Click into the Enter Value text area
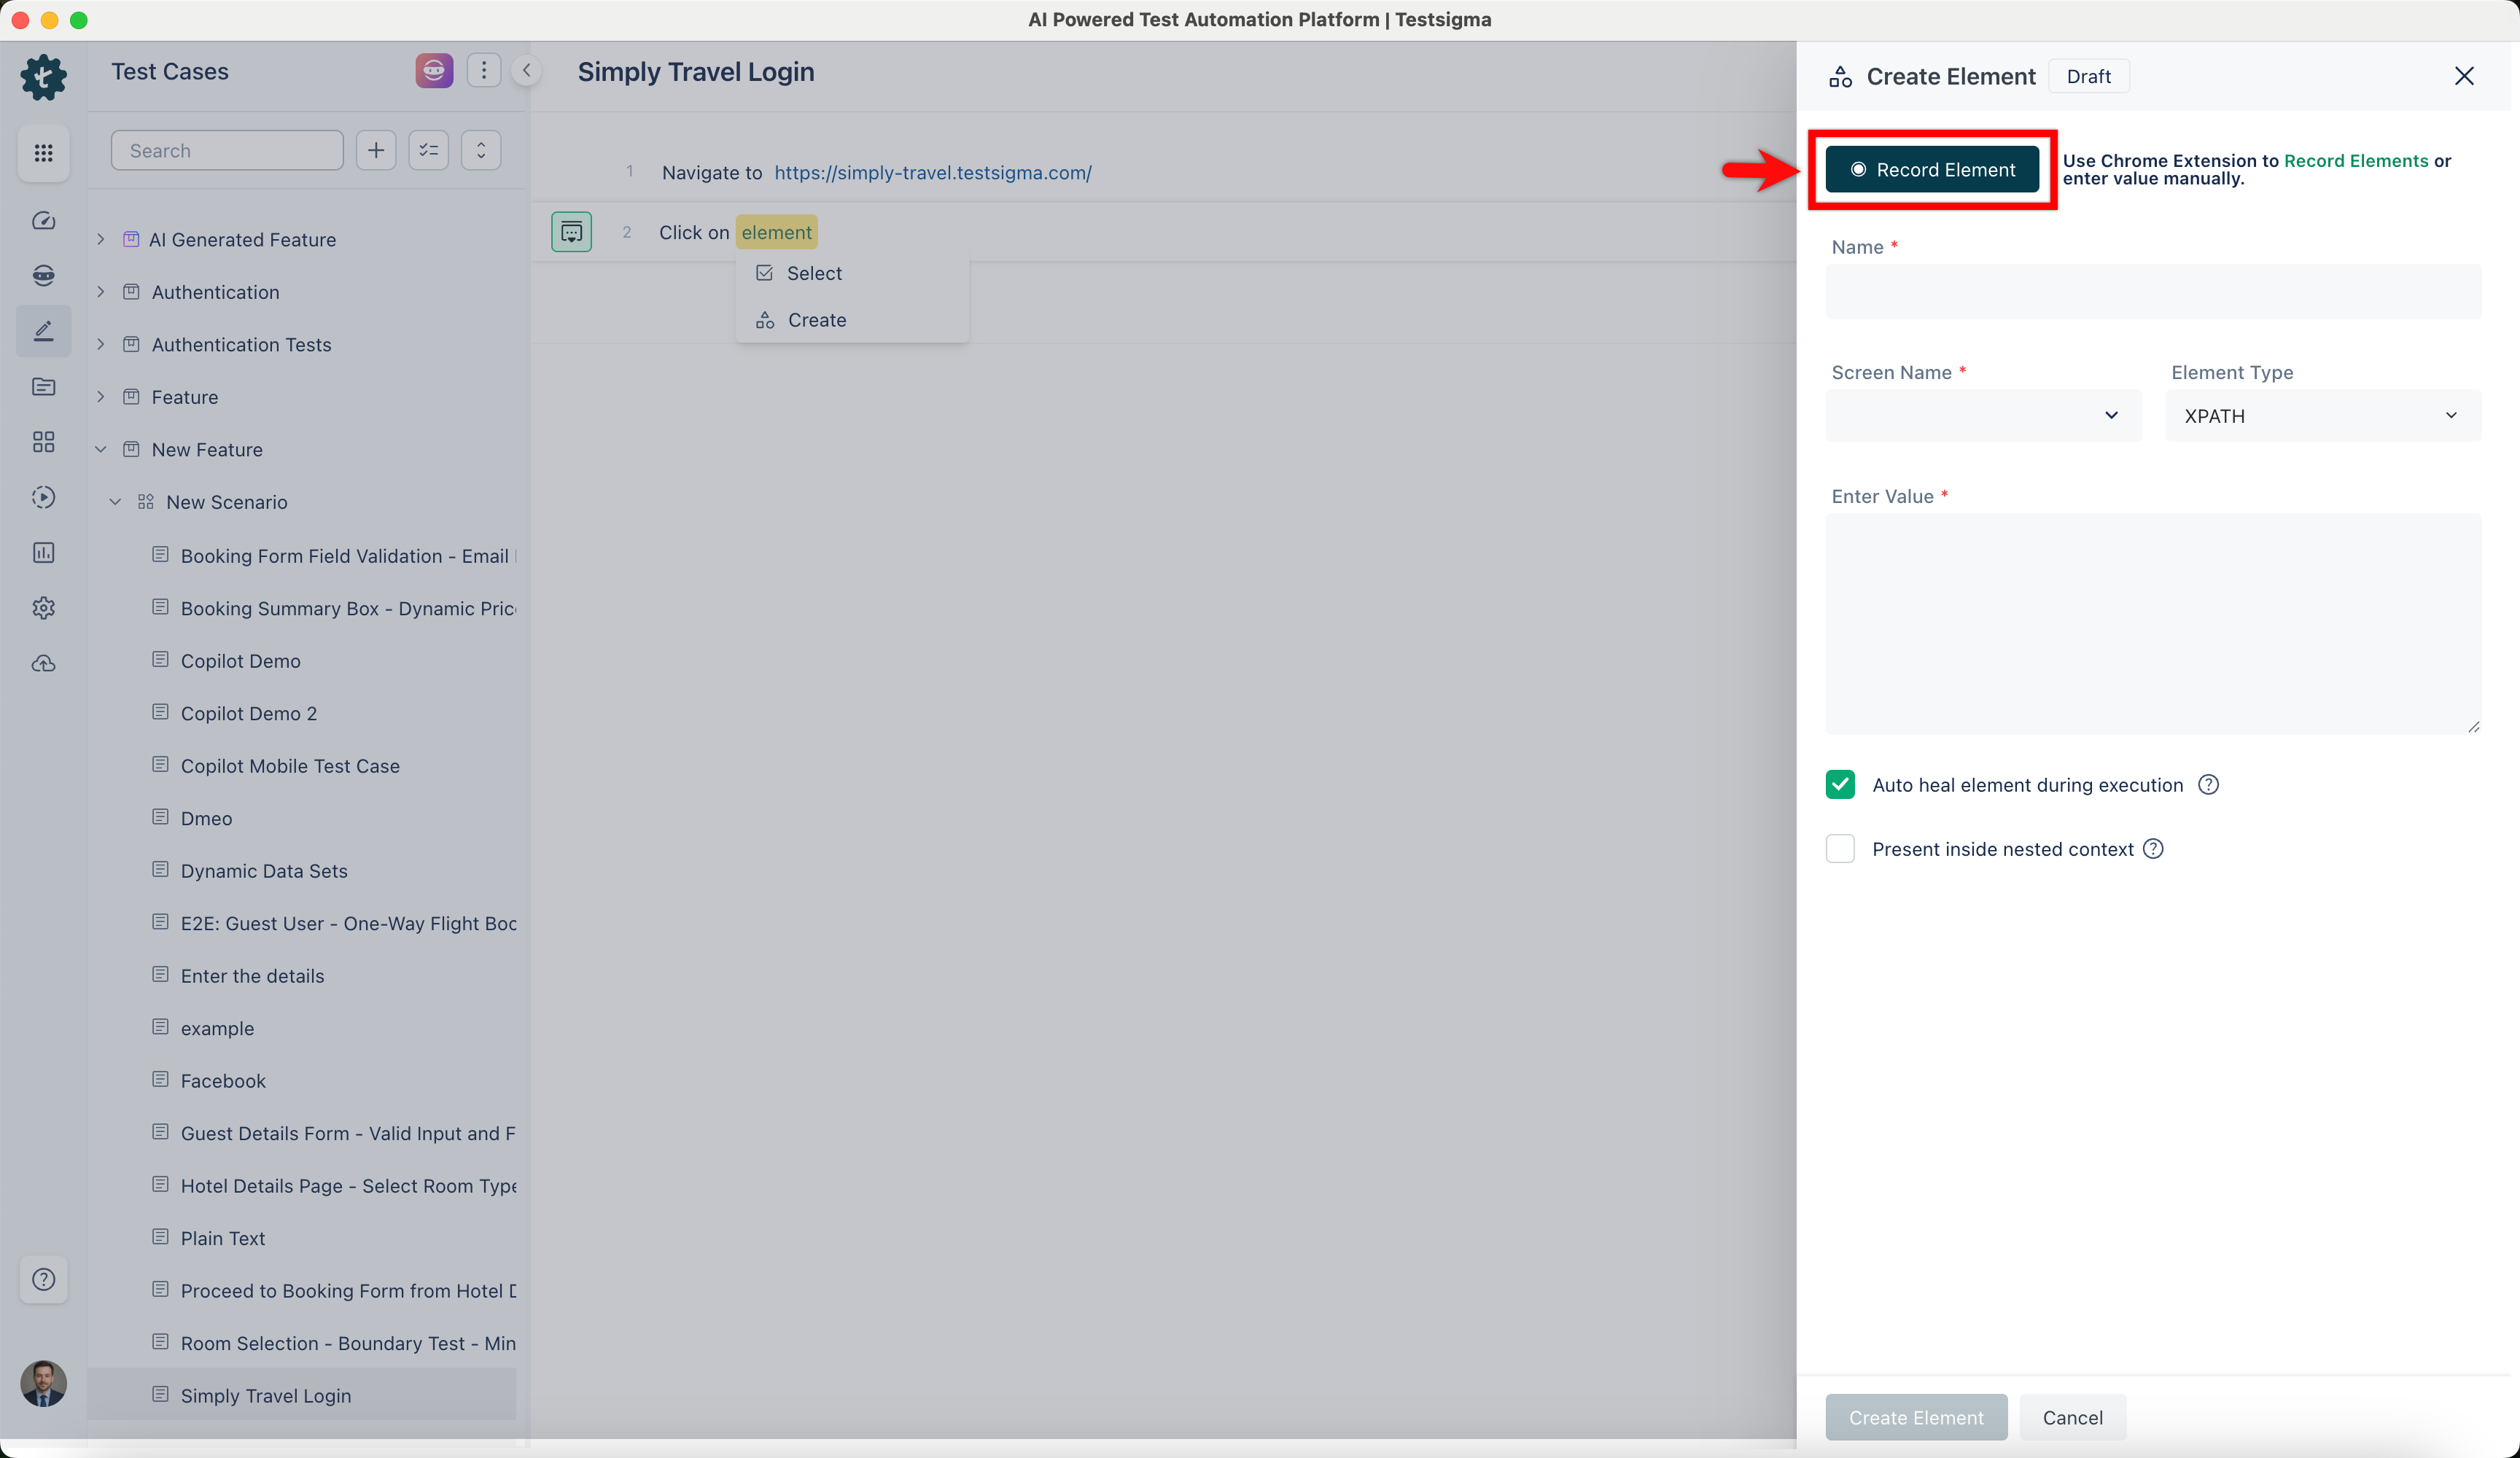2520x1458 pixels. point(2153,624)
